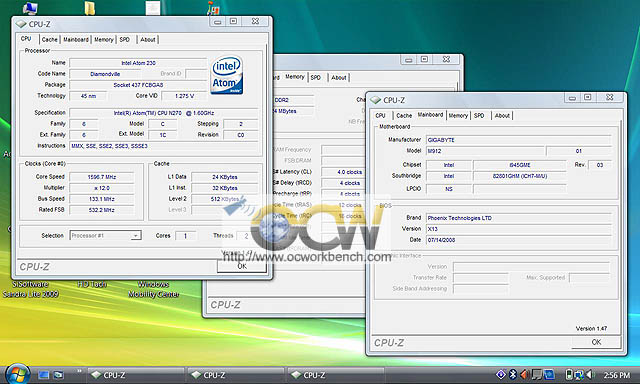Open the blue diamond tray icon
640x384 pixels.
pyautogui.click(x=501, y=374)
